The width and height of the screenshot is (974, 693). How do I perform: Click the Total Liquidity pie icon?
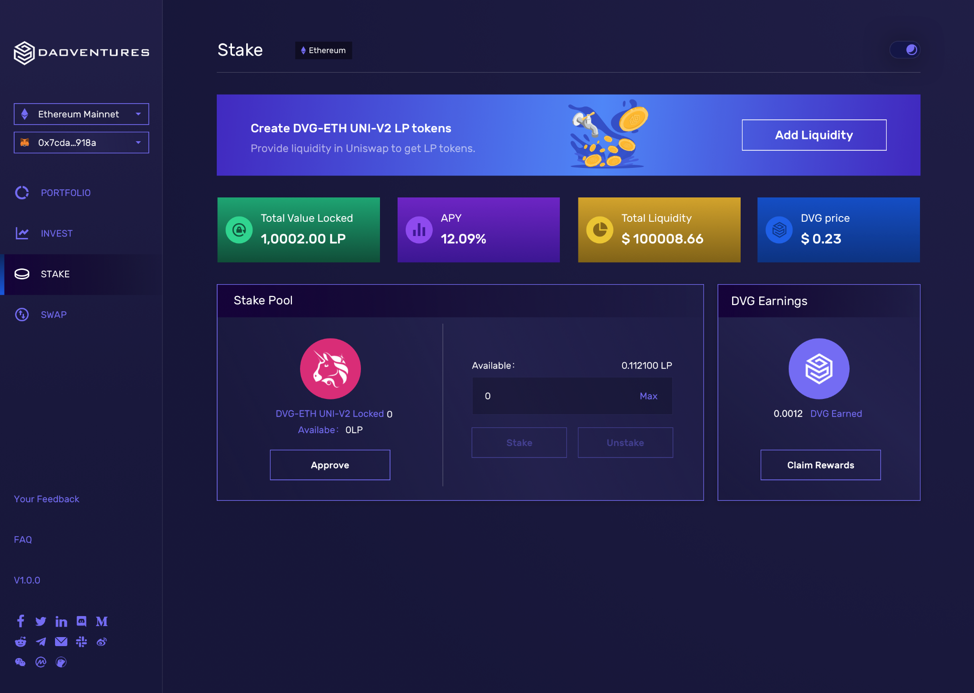coord(599,230)
